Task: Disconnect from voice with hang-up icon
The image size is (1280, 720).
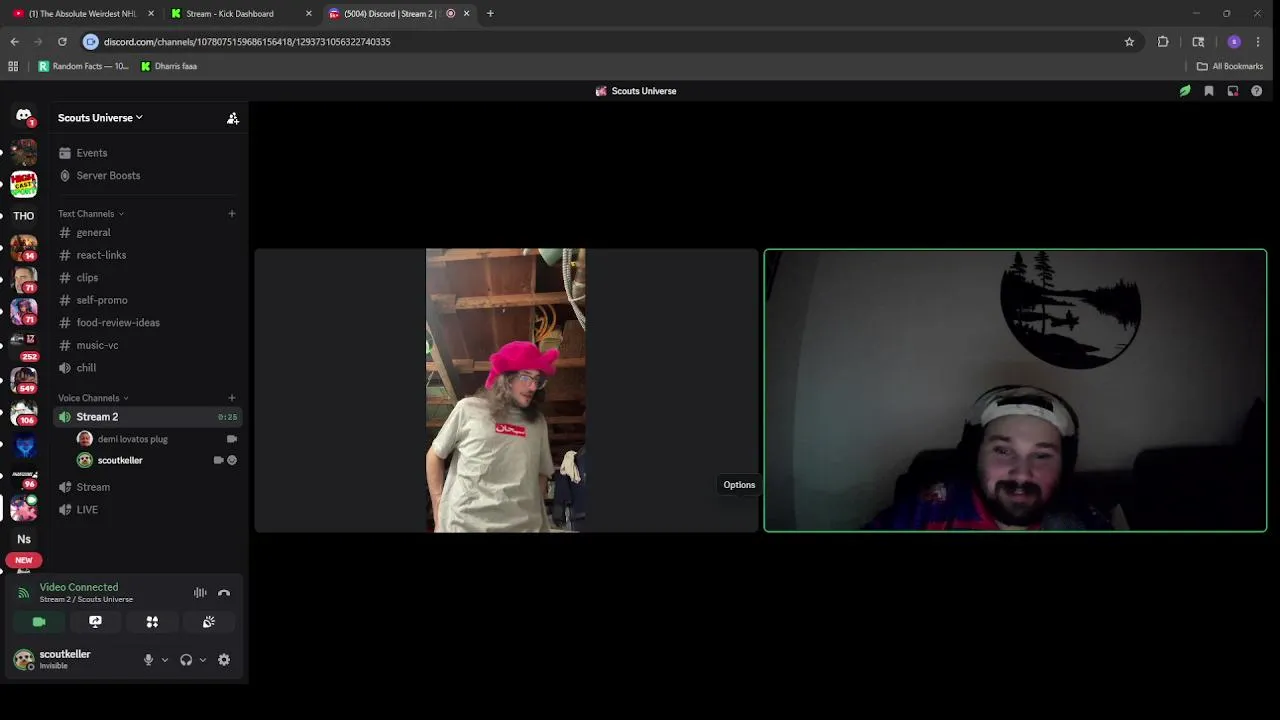Action: click(x=224, y=593)
